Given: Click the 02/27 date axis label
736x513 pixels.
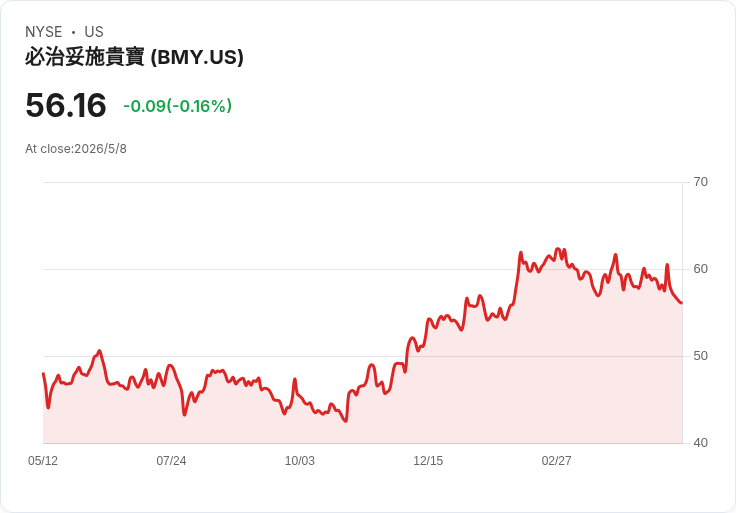Looking at the screenshot, I should 556,461.
